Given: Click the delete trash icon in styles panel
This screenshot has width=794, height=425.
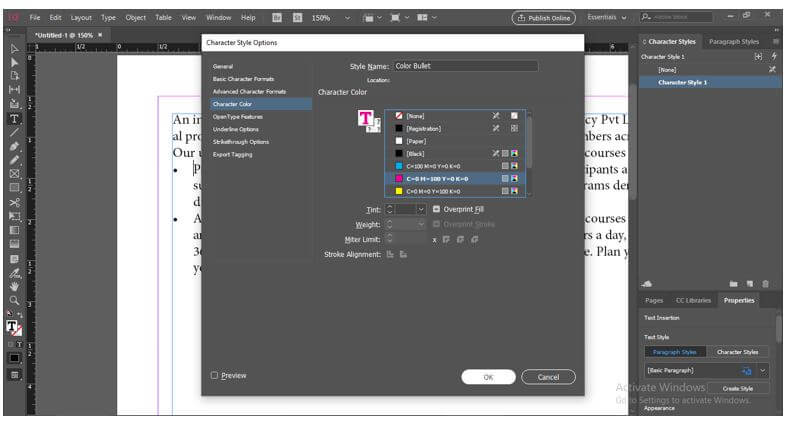Looking at the screenshot, I should [x=766, y=284].
